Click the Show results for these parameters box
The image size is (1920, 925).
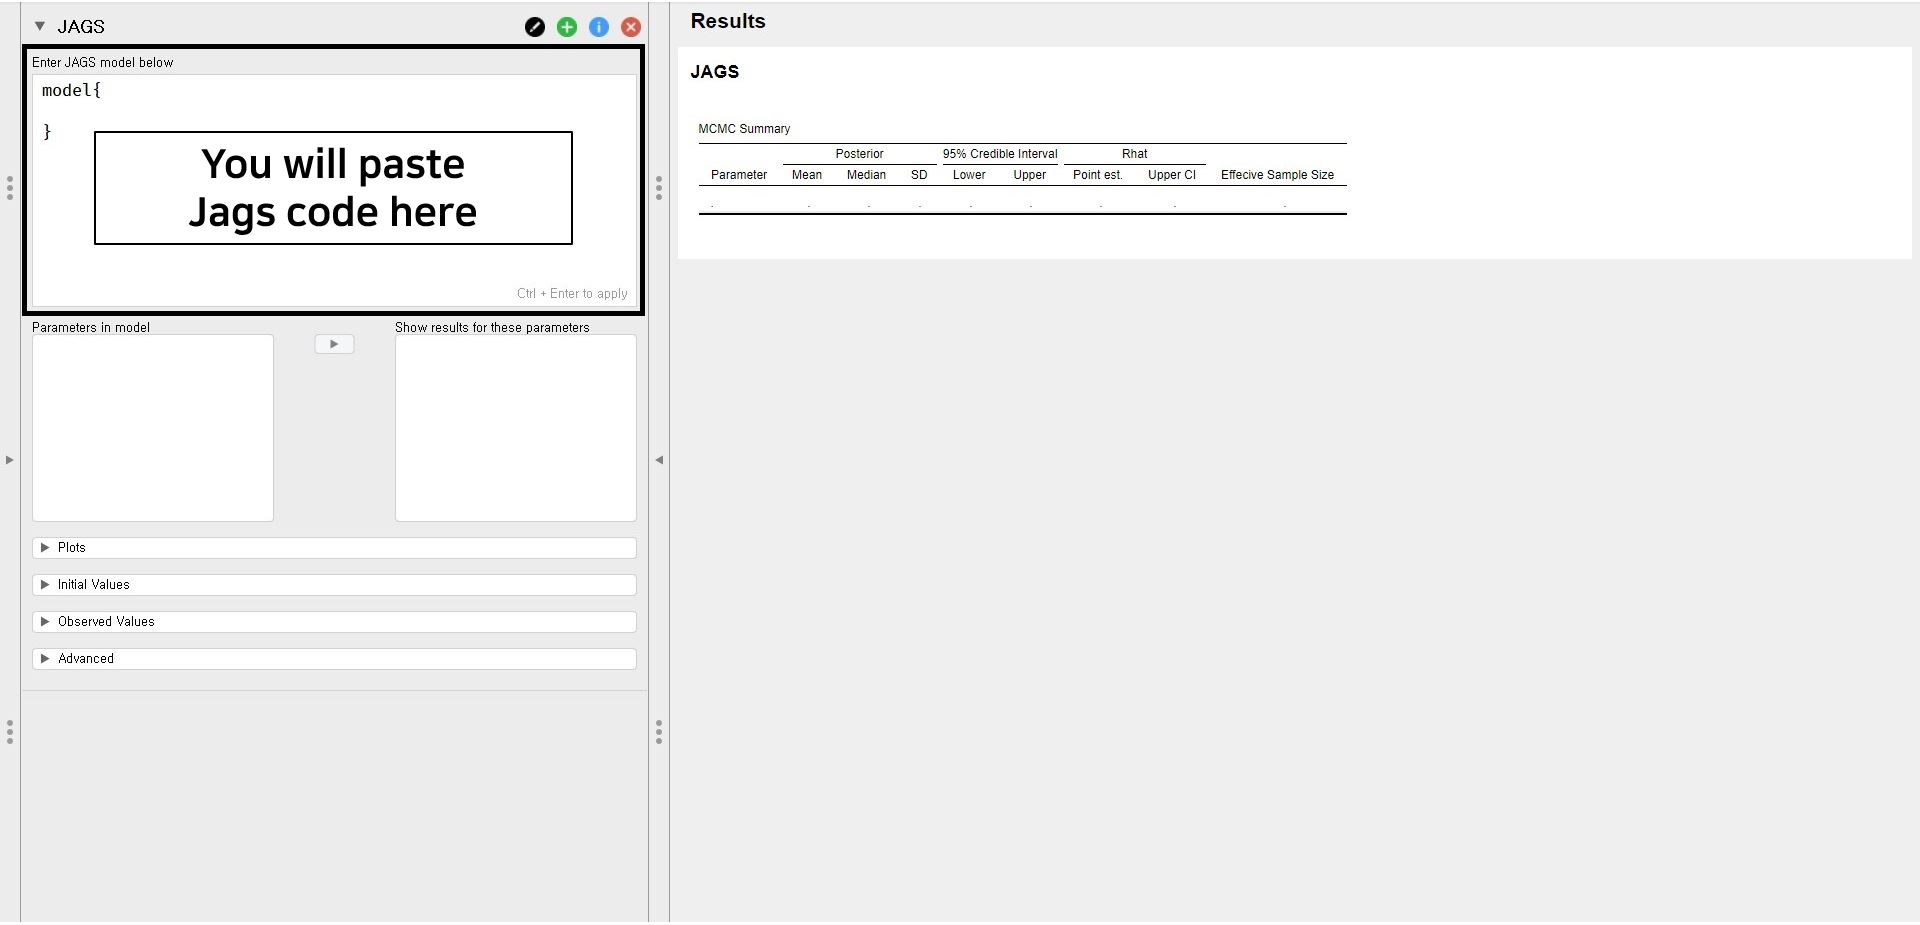pyautogui.click(x=515, y=428)
